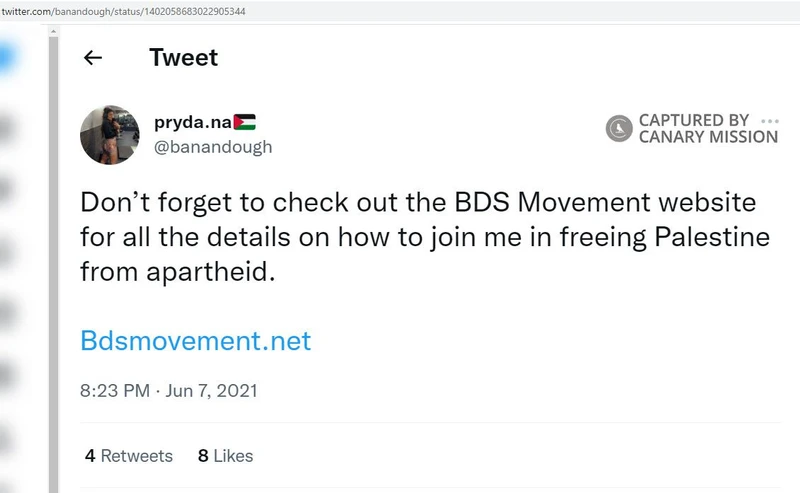Viewport: 800px width, 493px height.
Task: Open the @banandough handle link
Action: tap(212, 147)
